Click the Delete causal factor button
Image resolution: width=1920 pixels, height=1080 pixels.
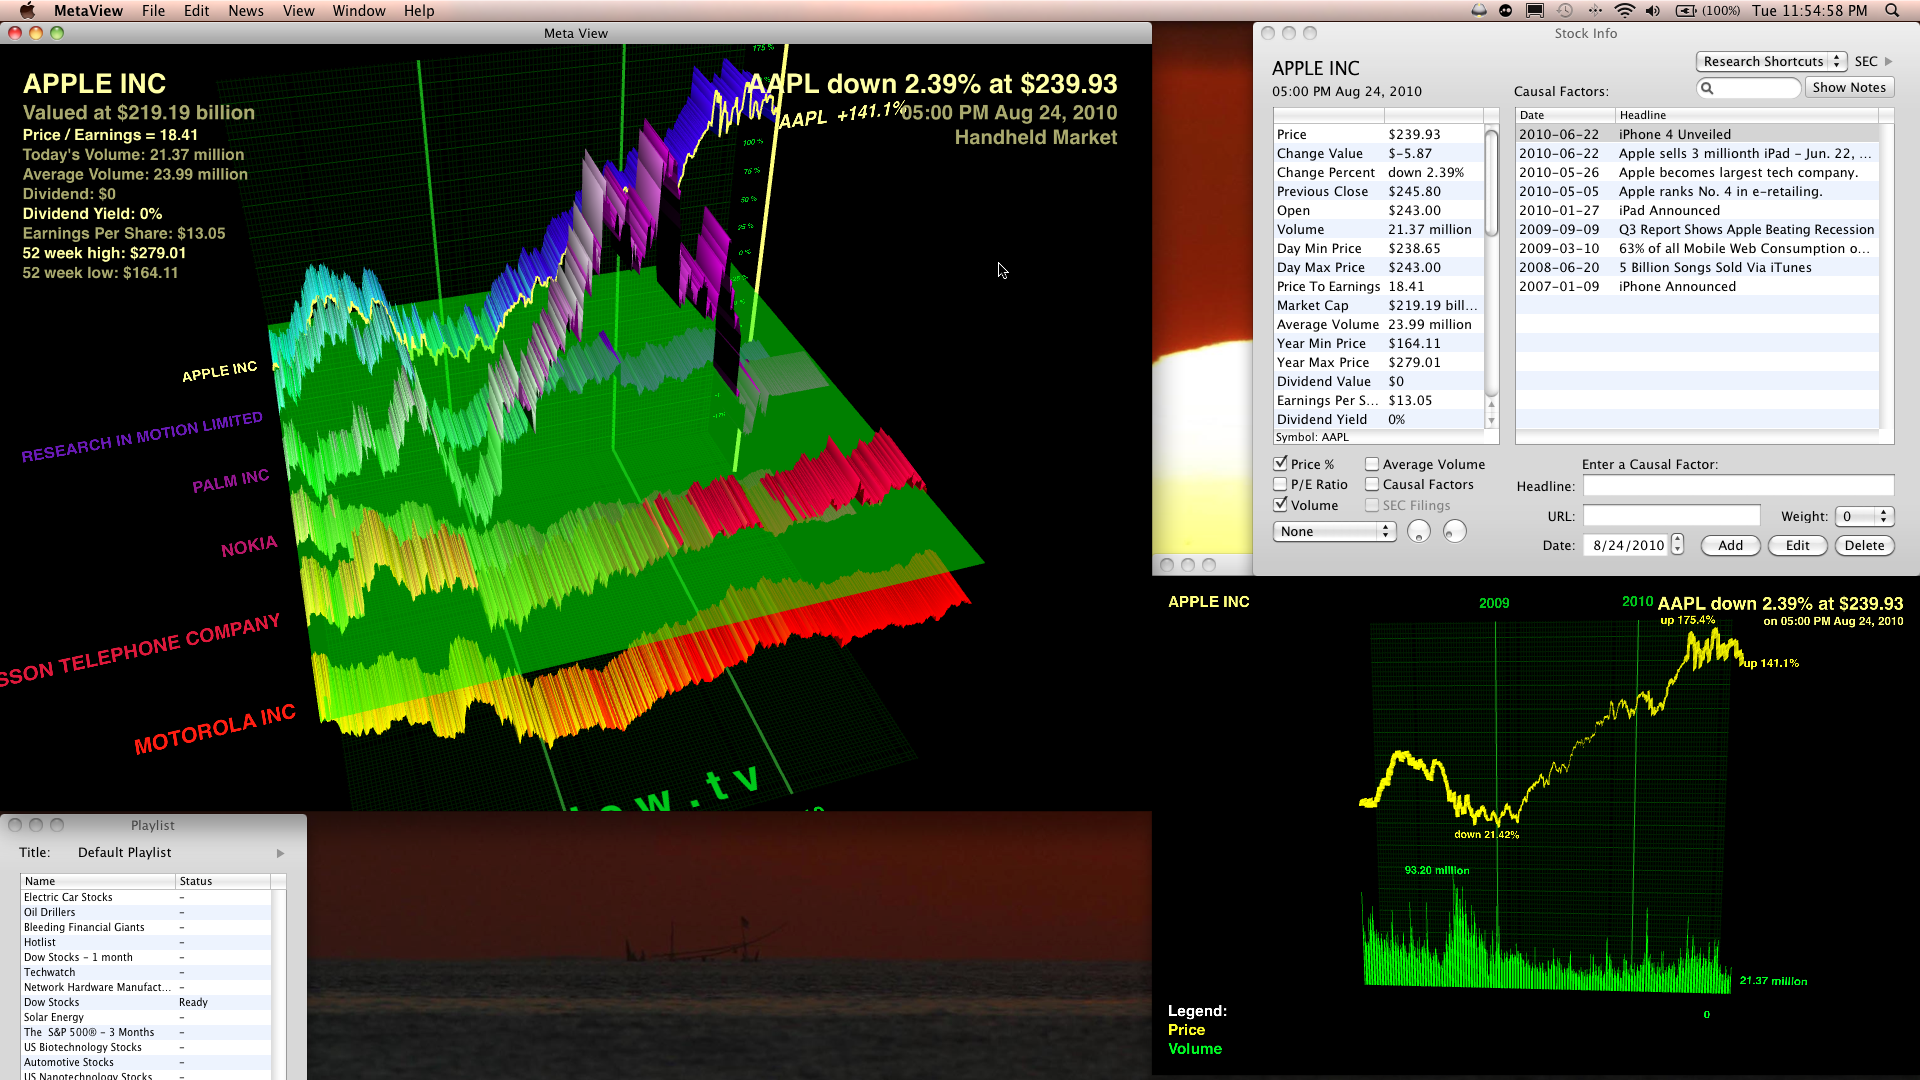pyautogui.click(x=1864, y=546)
